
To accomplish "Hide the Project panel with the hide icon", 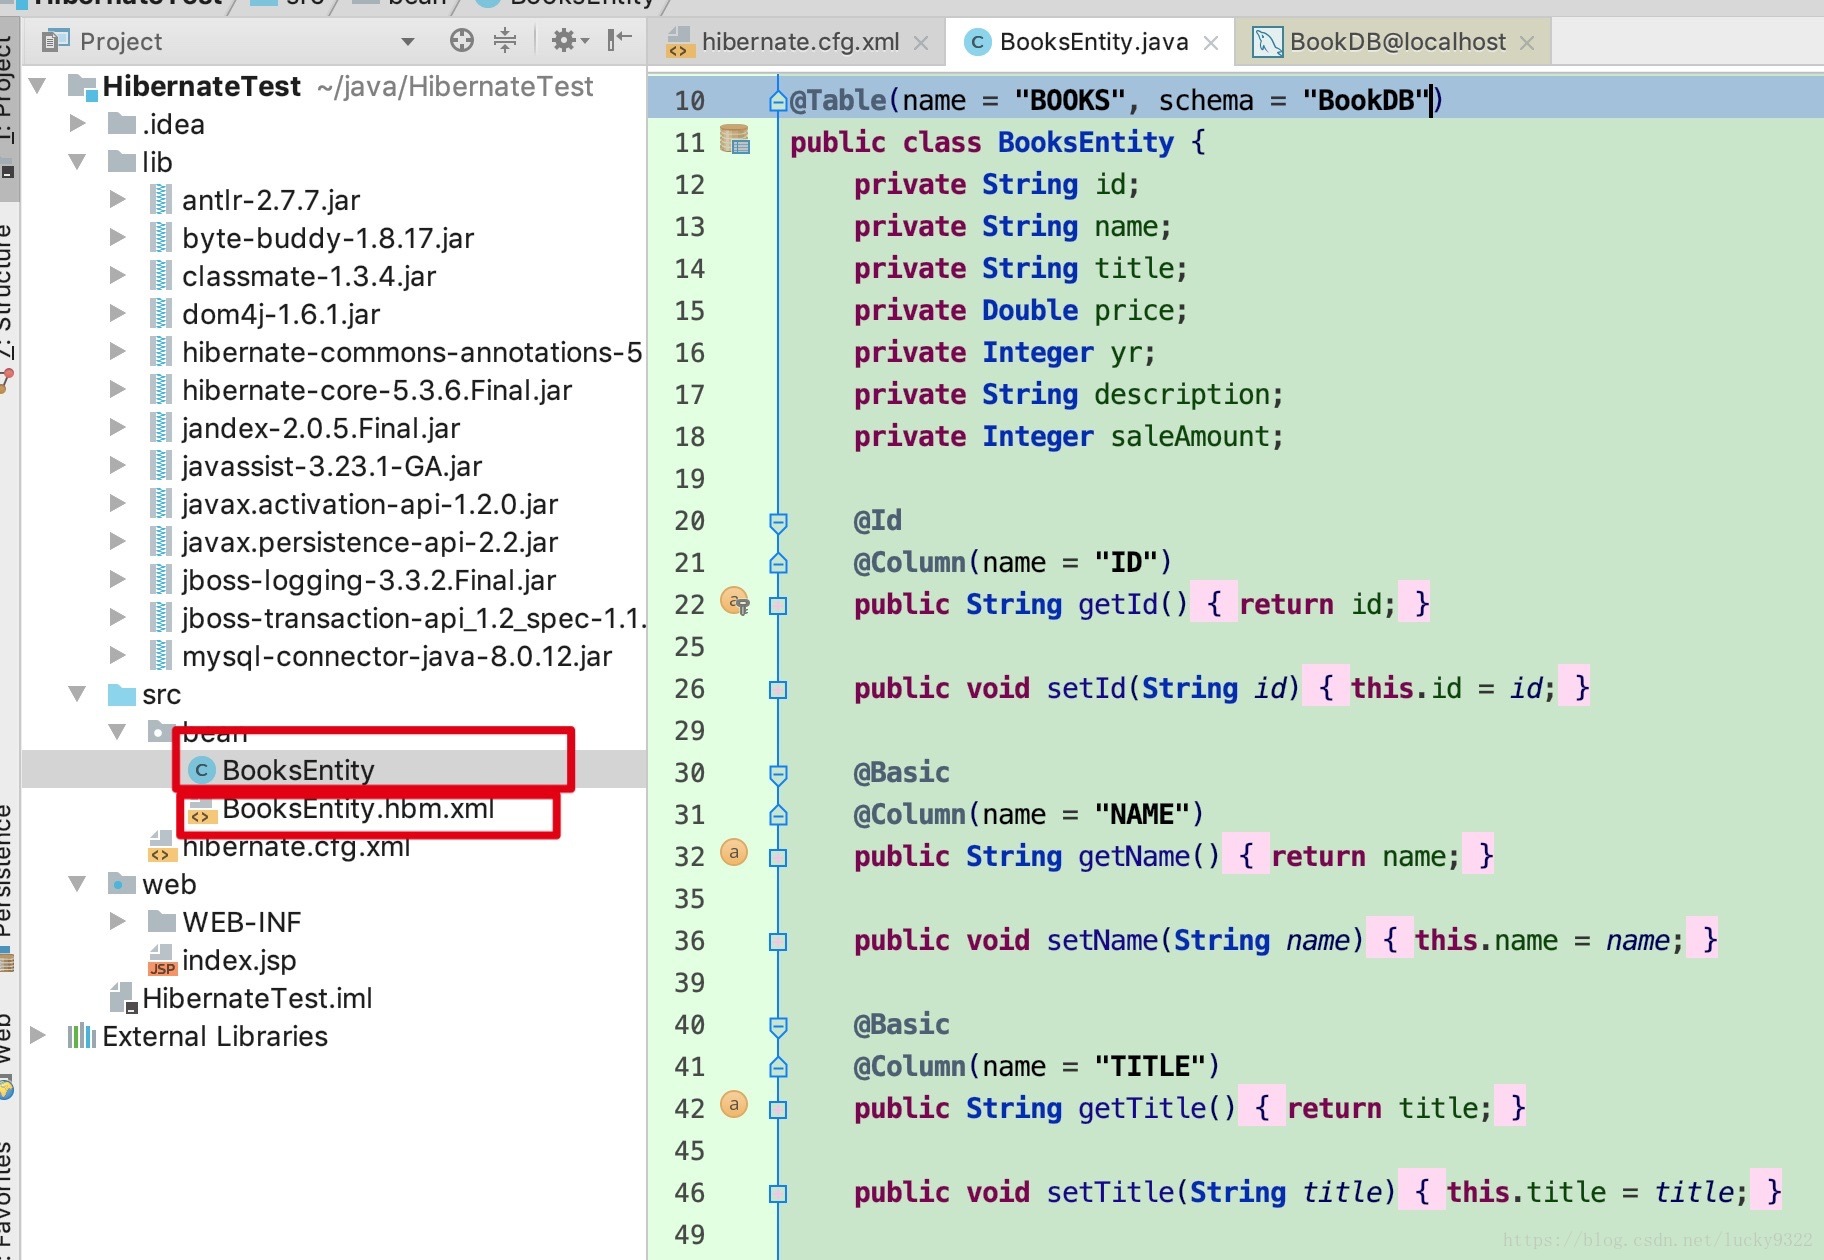I will coord(619,40).
